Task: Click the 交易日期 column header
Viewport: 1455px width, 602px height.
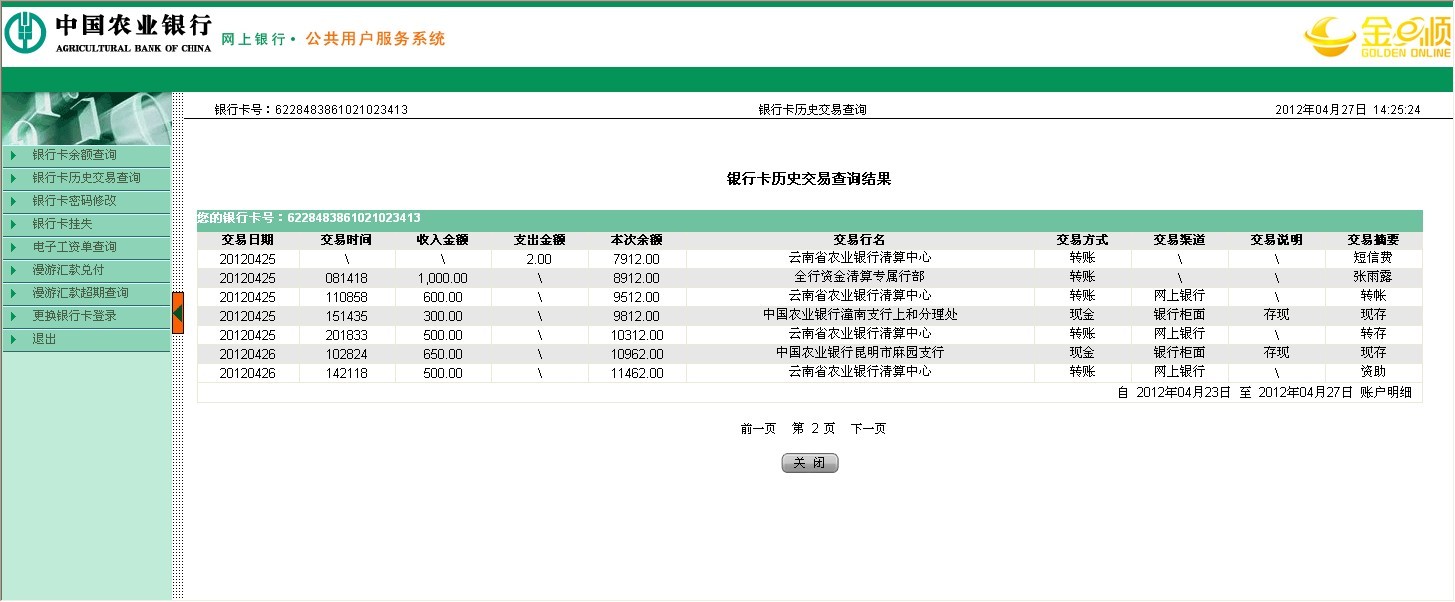Action: pyautogui.click(x=247, y=240)
